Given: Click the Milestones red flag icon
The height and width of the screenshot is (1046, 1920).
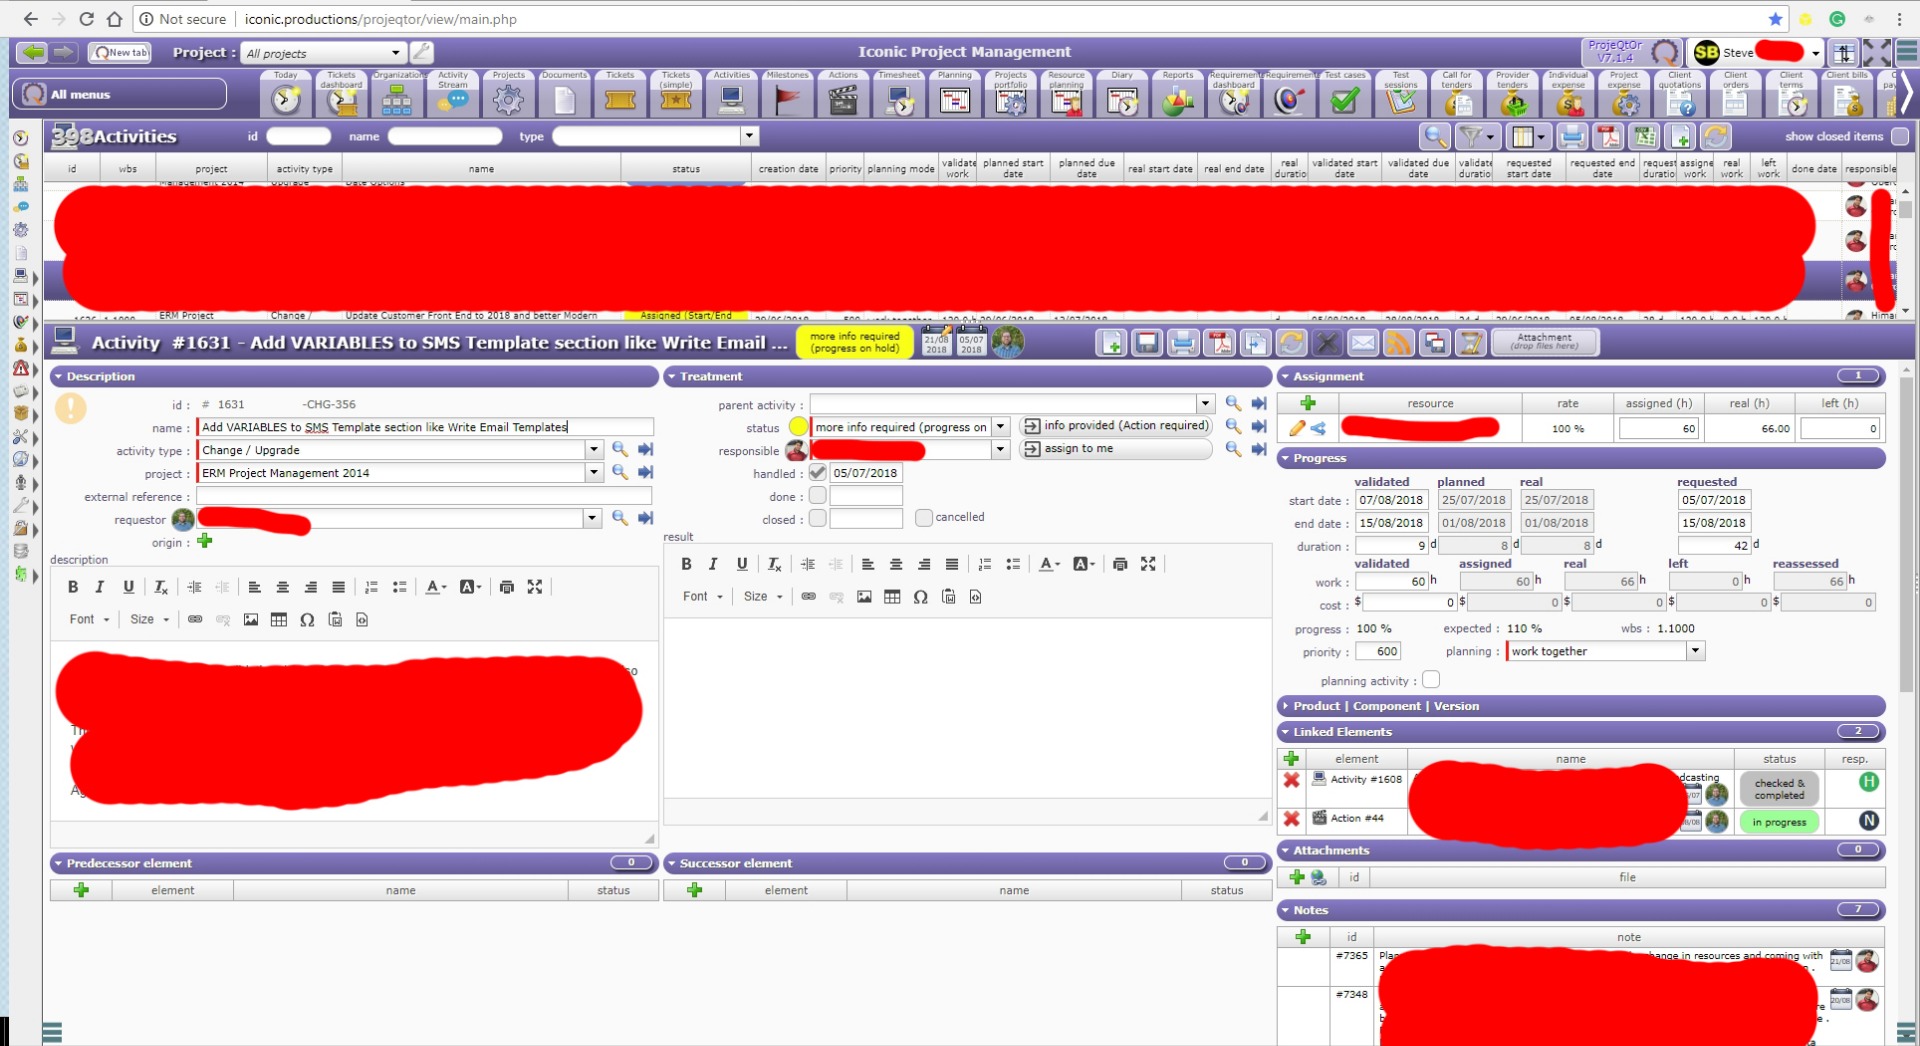Looking at the screenshot, I should 787,98.
